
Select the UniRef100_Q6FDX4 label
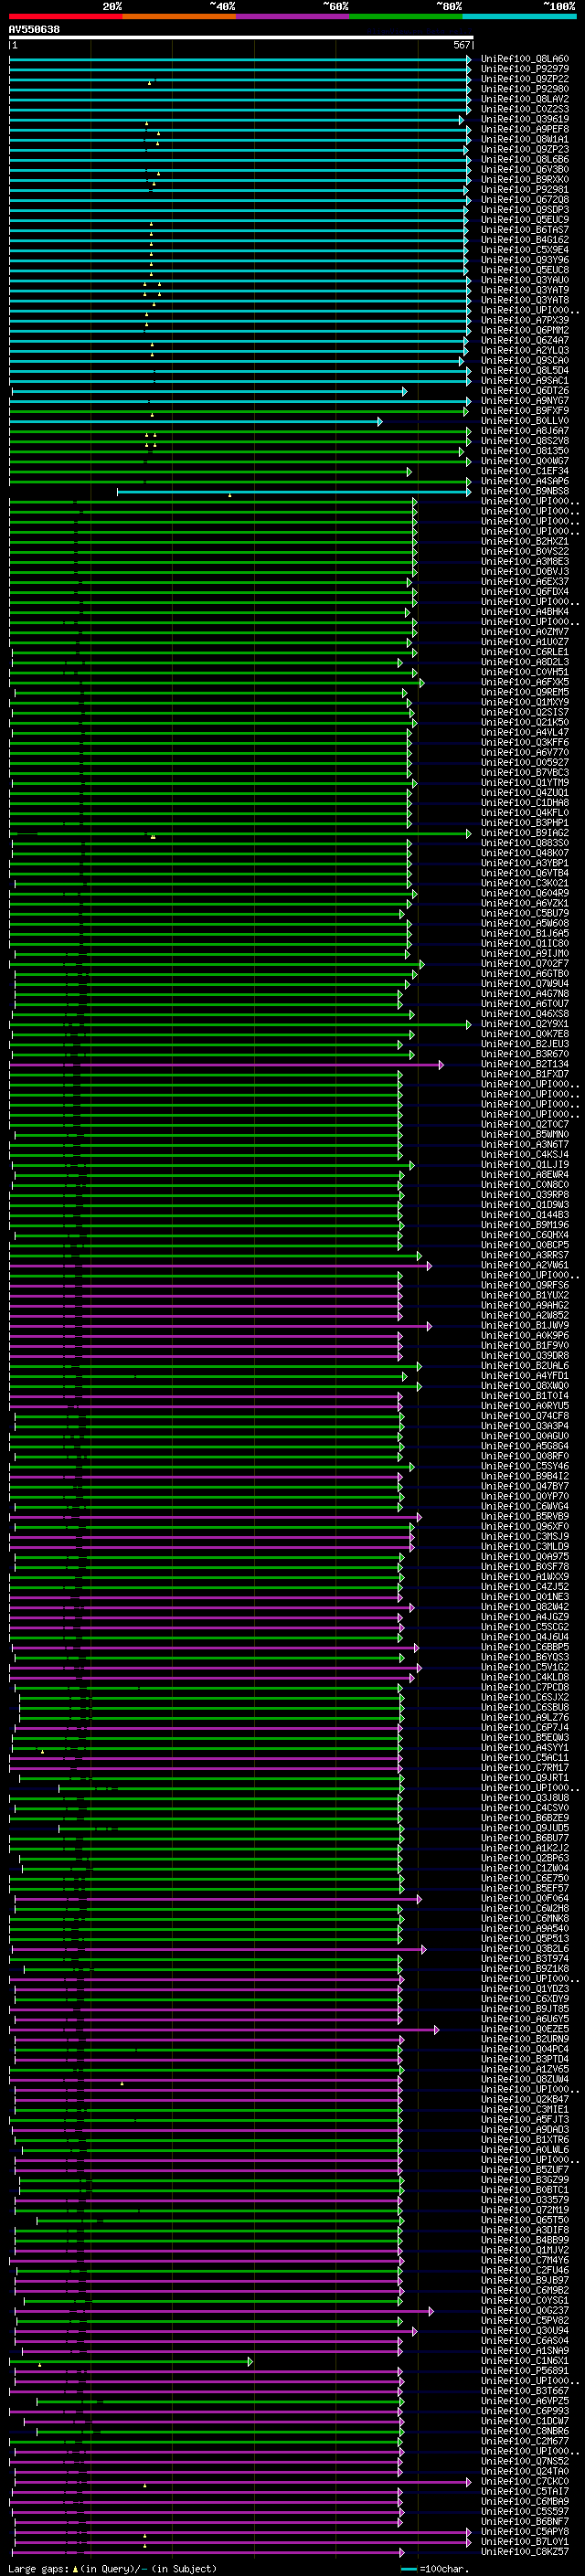coord(525,591)
